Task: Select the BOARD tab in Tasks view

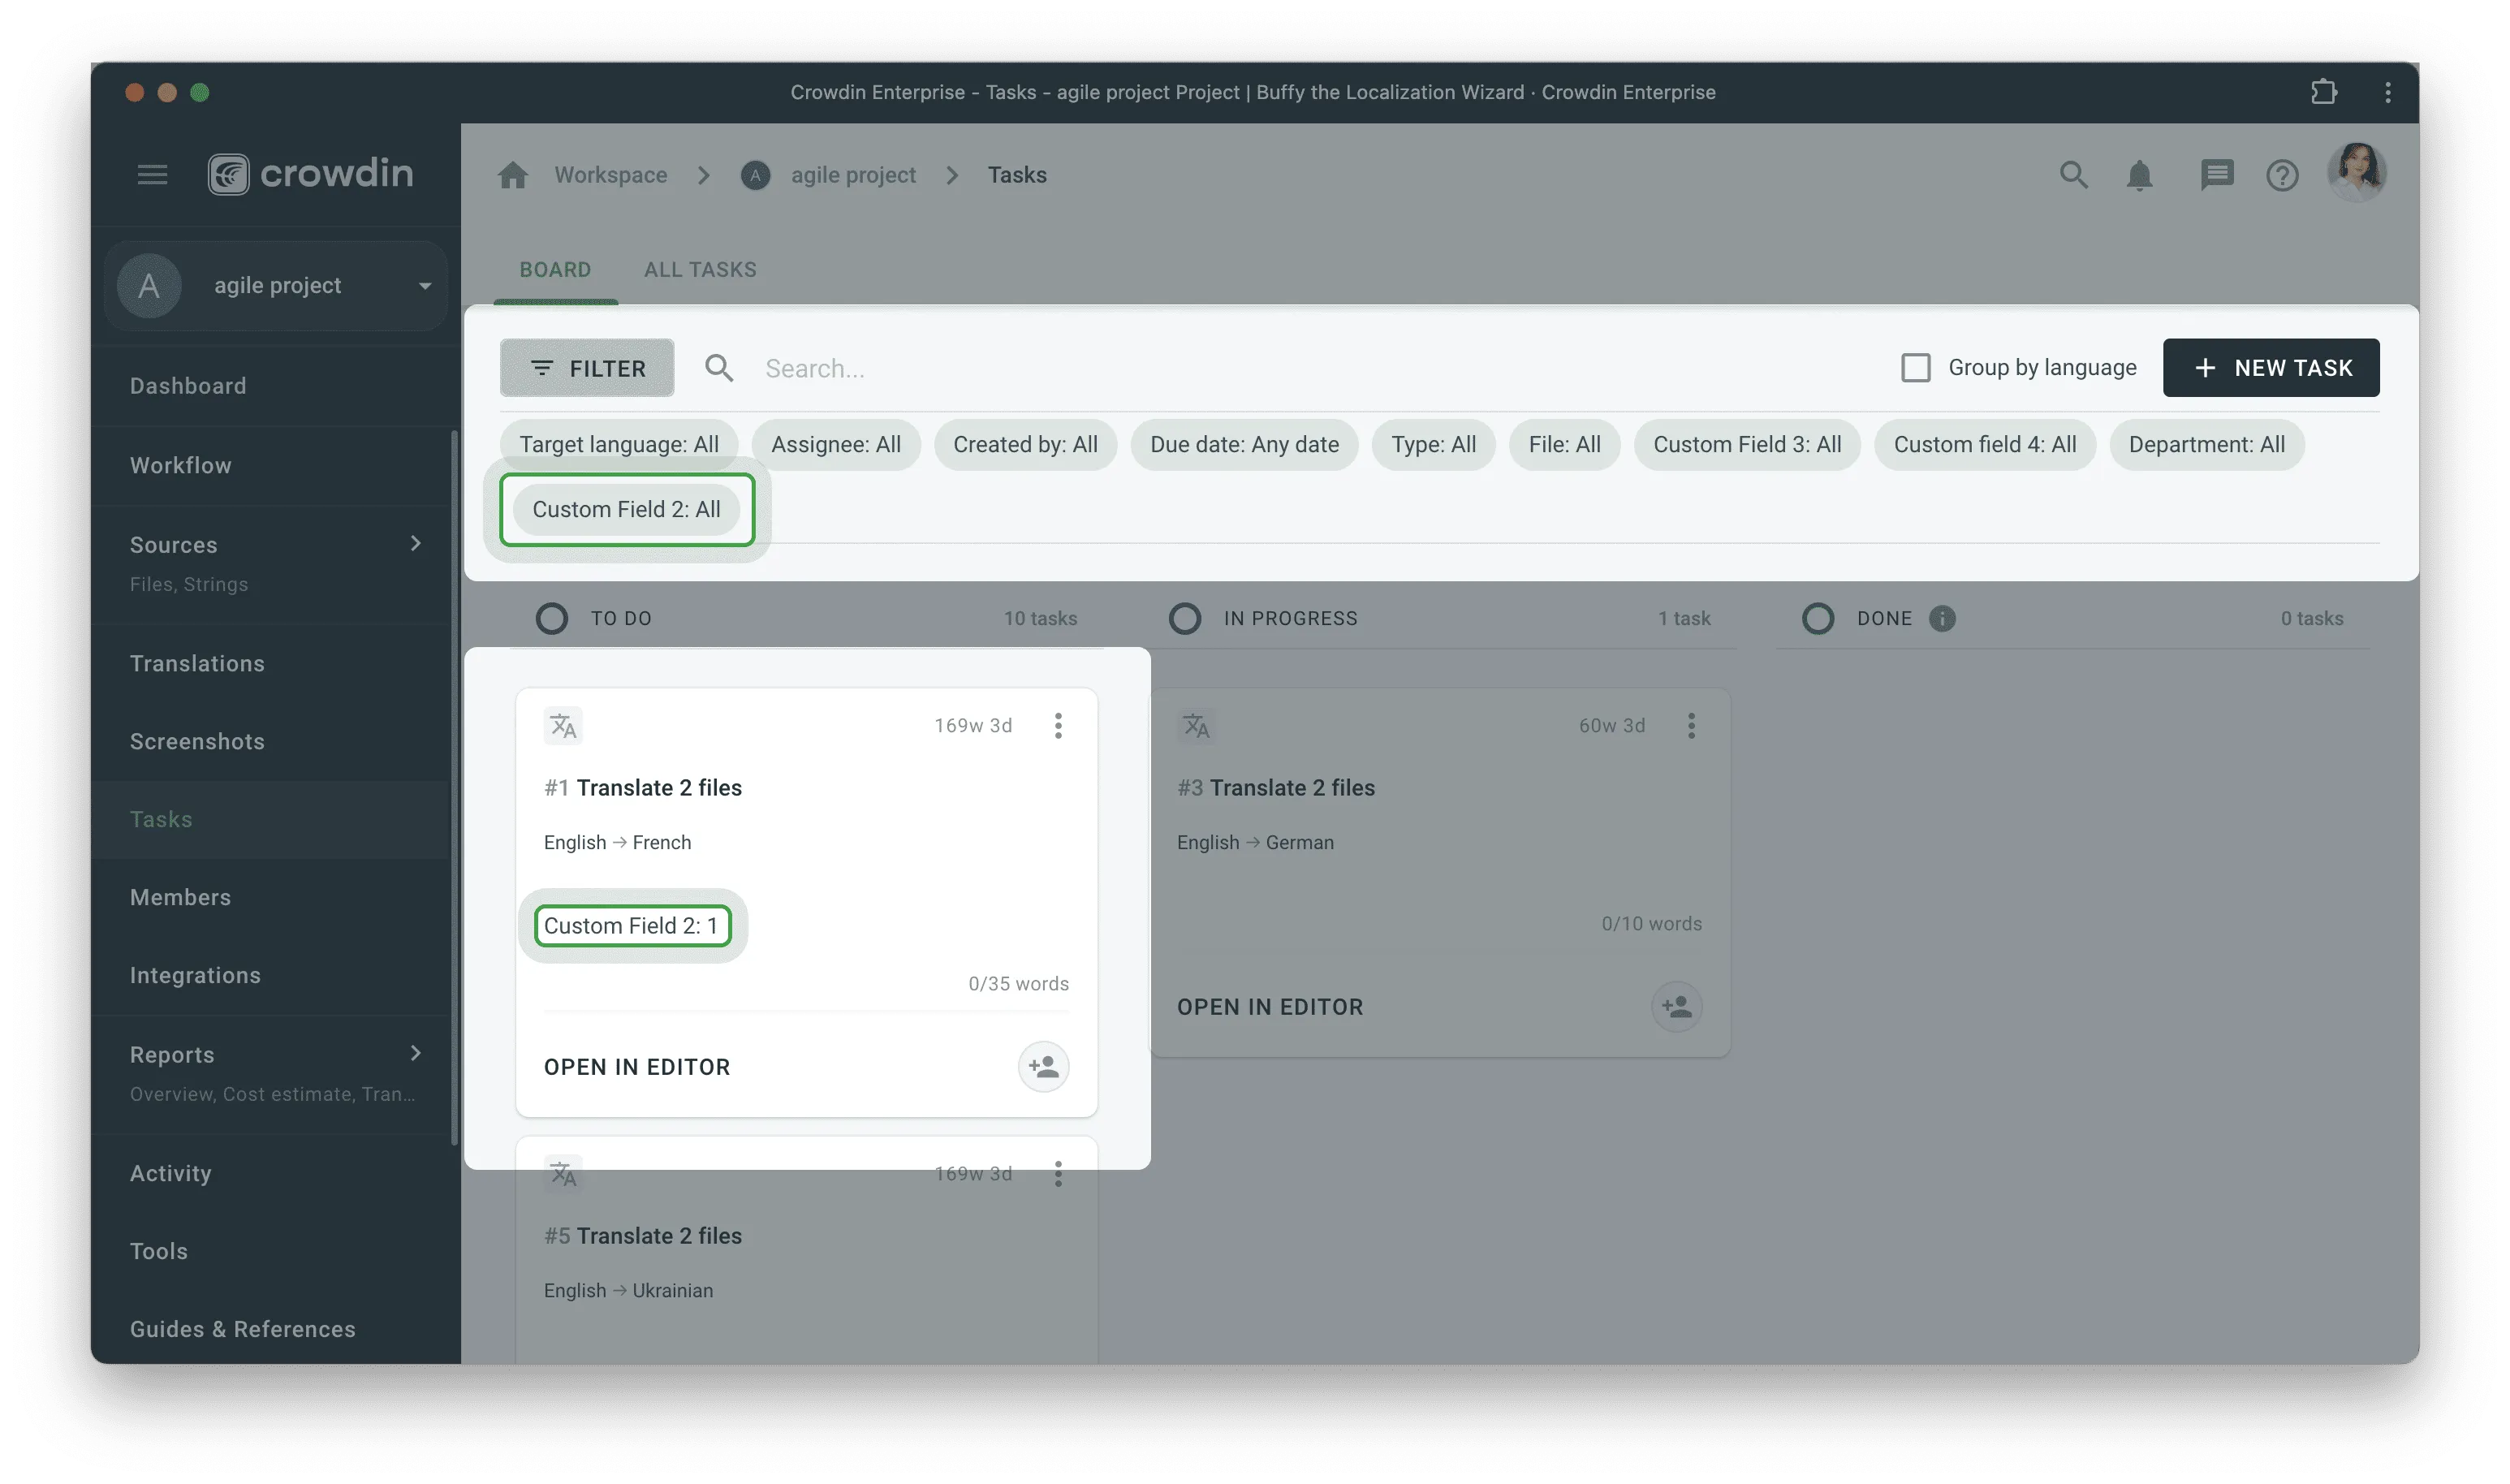Action: 554,269
